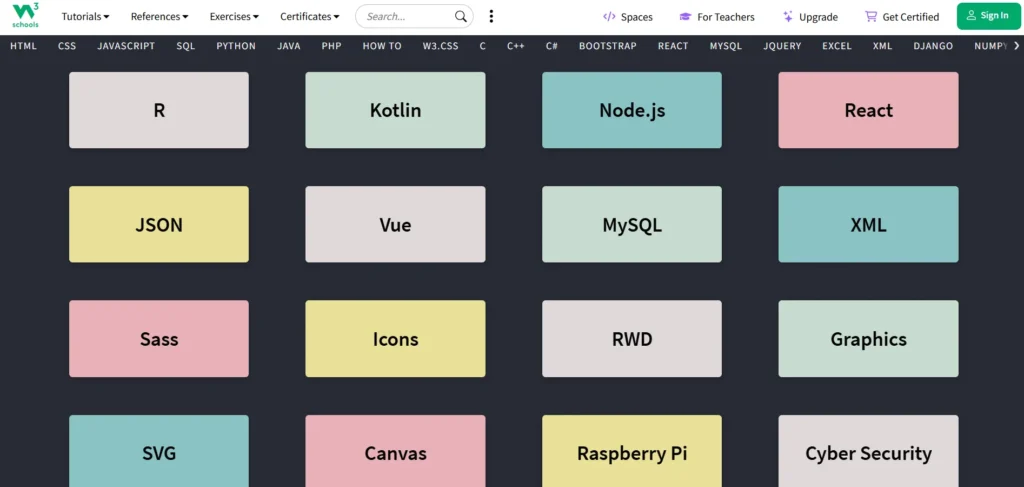Click the Upgrade sparkle link
1024x487 pixels.
810,17
